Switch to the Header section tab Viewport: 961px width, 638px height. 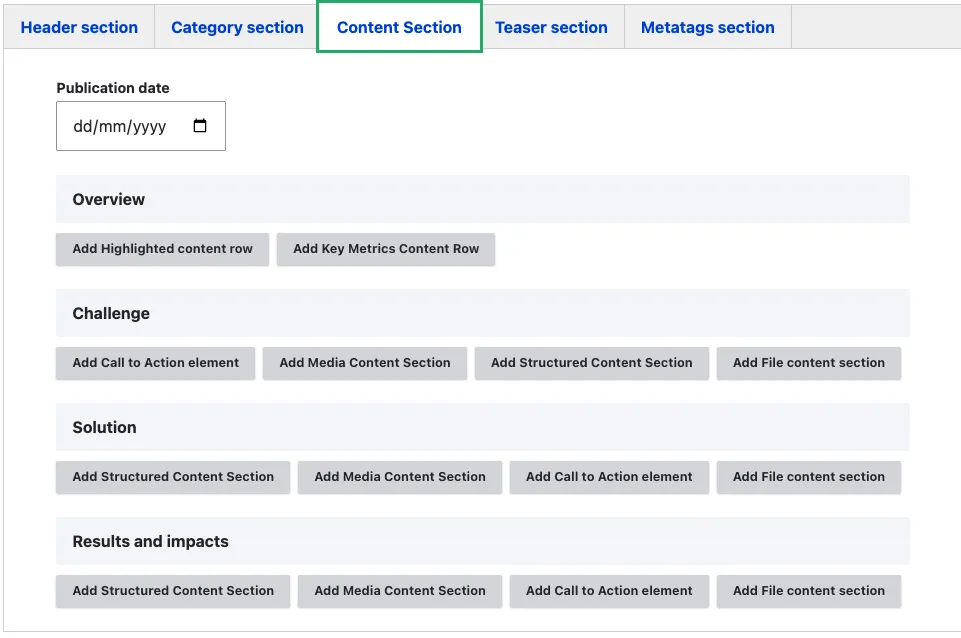point(79,27)
